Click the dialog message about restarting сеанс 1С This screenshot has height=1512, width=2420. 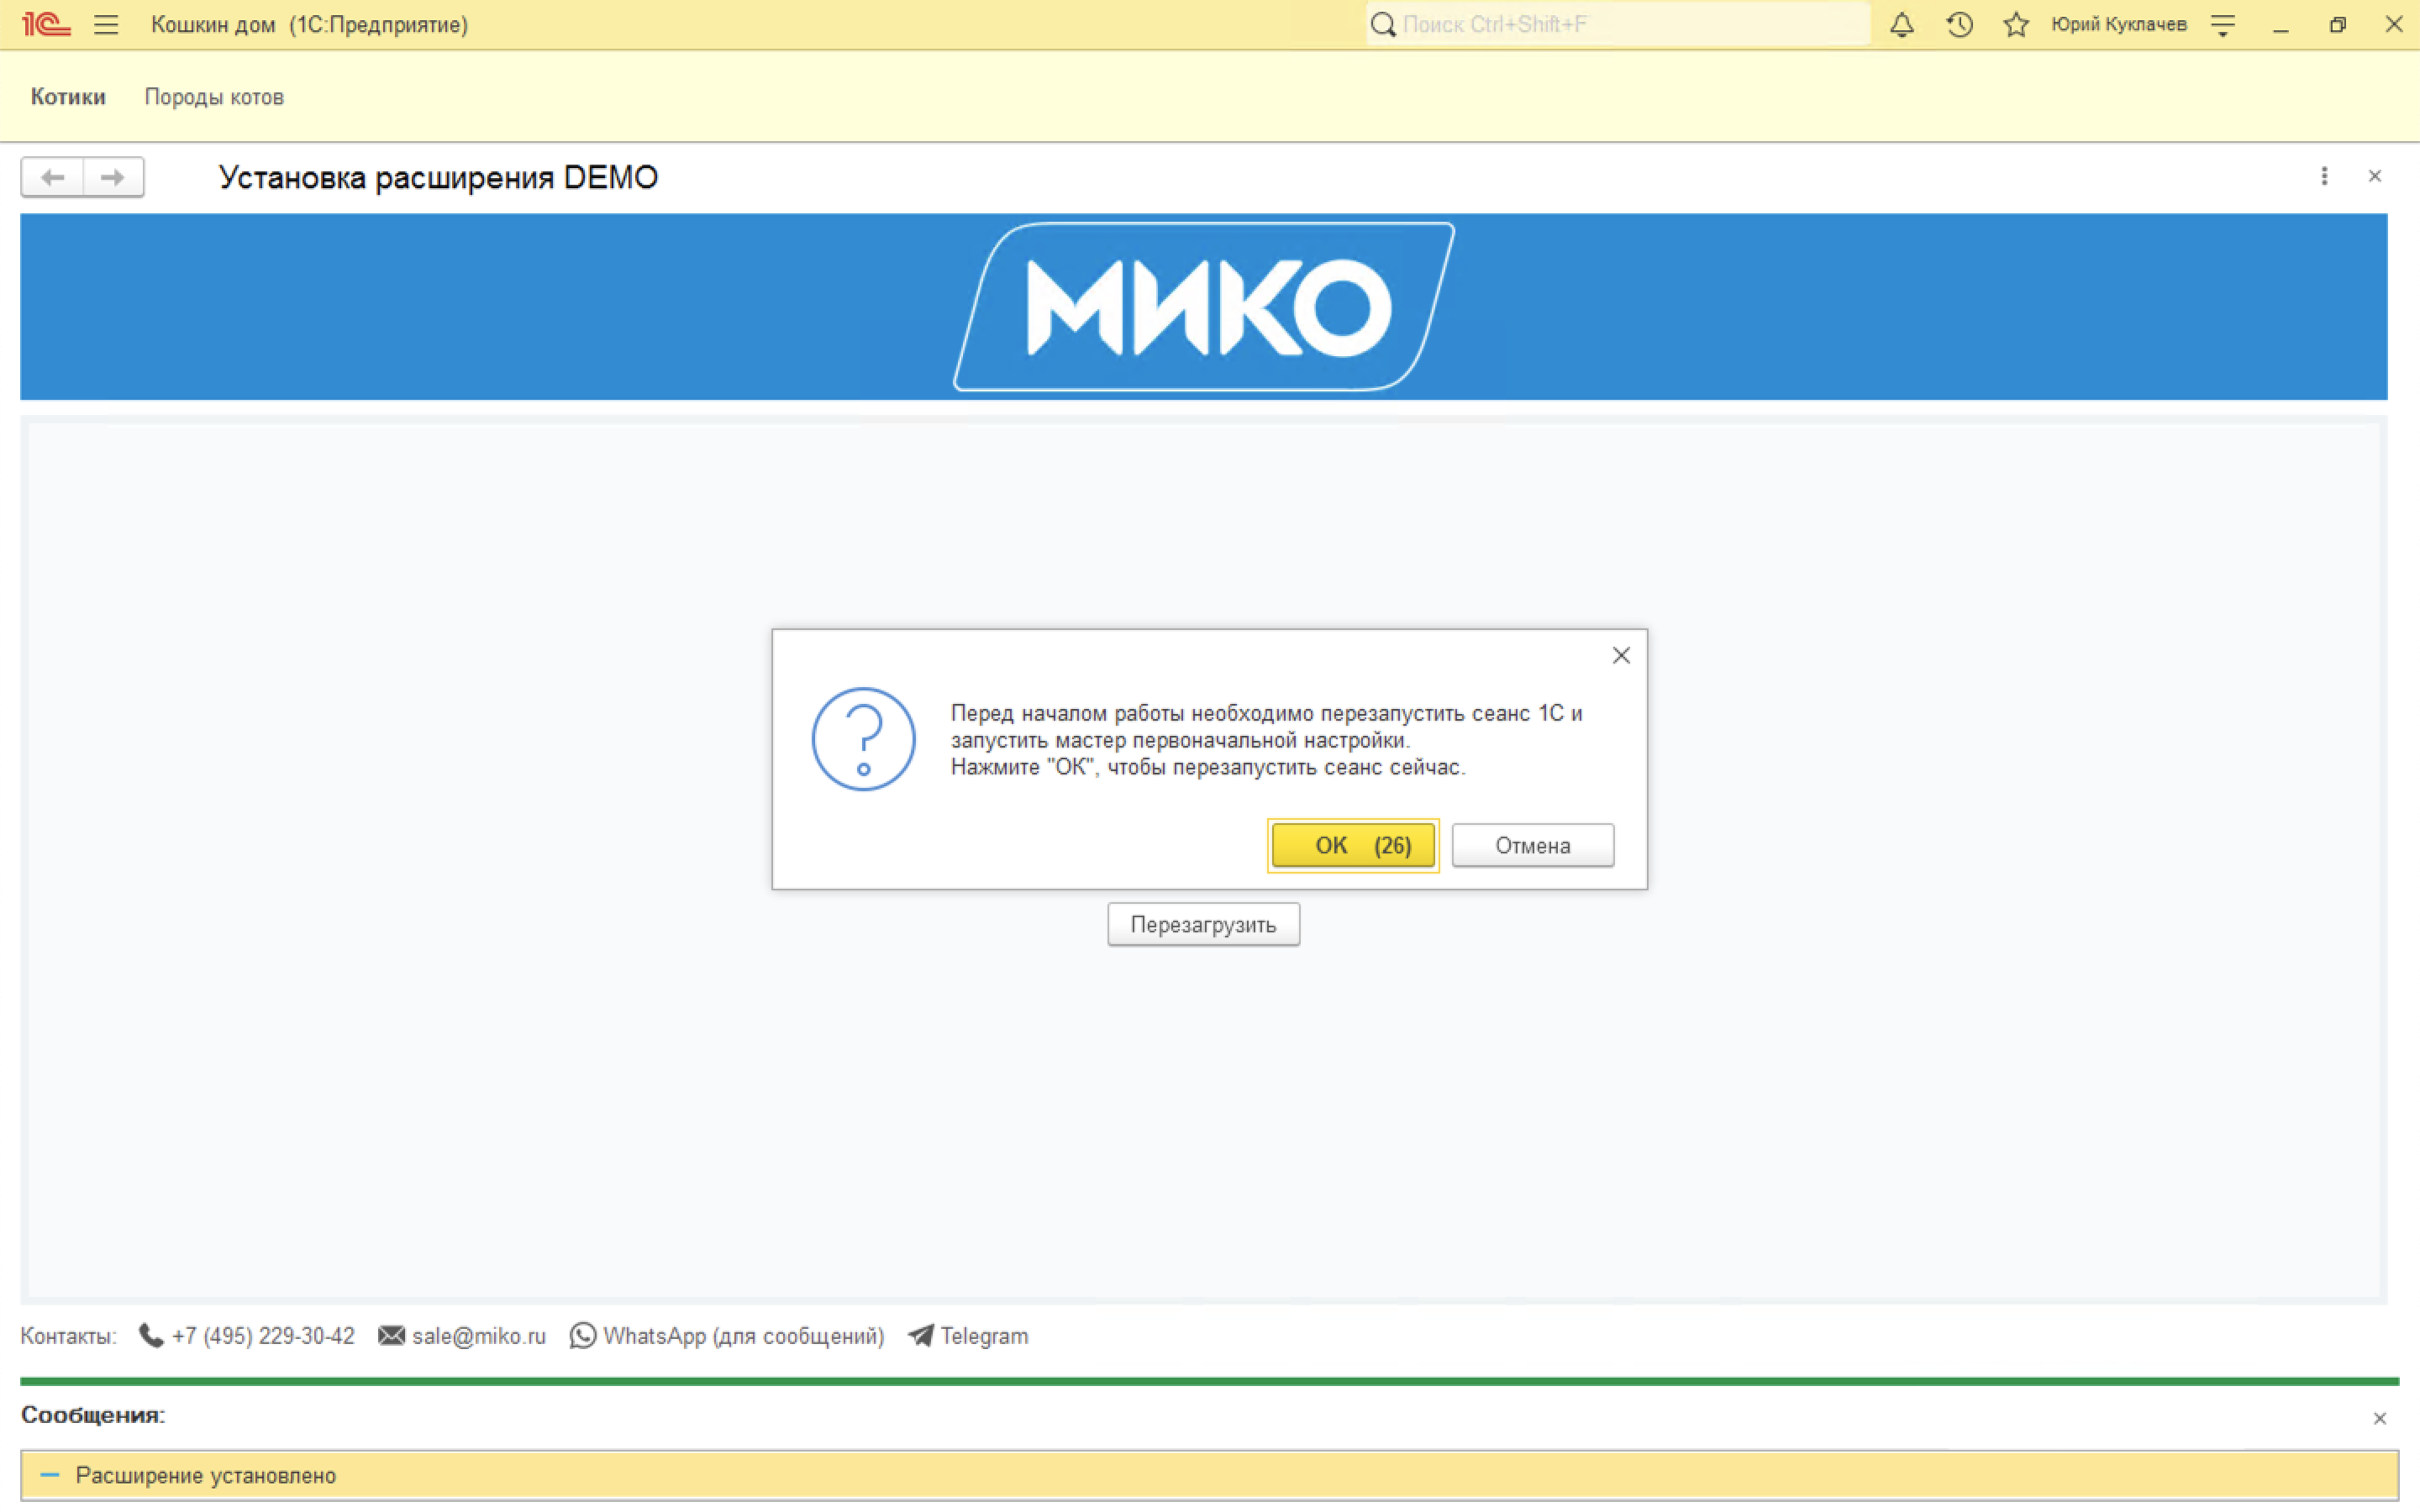1266,740
